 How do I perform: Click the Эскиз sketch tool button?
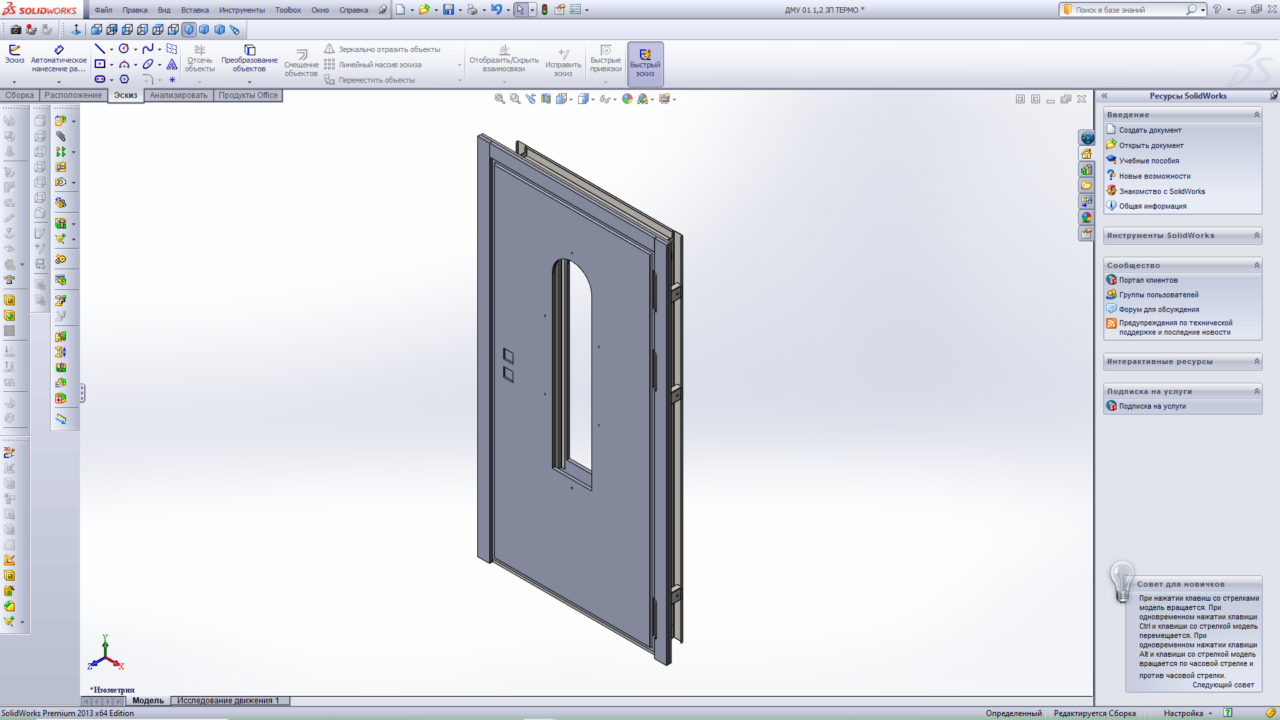14,54
